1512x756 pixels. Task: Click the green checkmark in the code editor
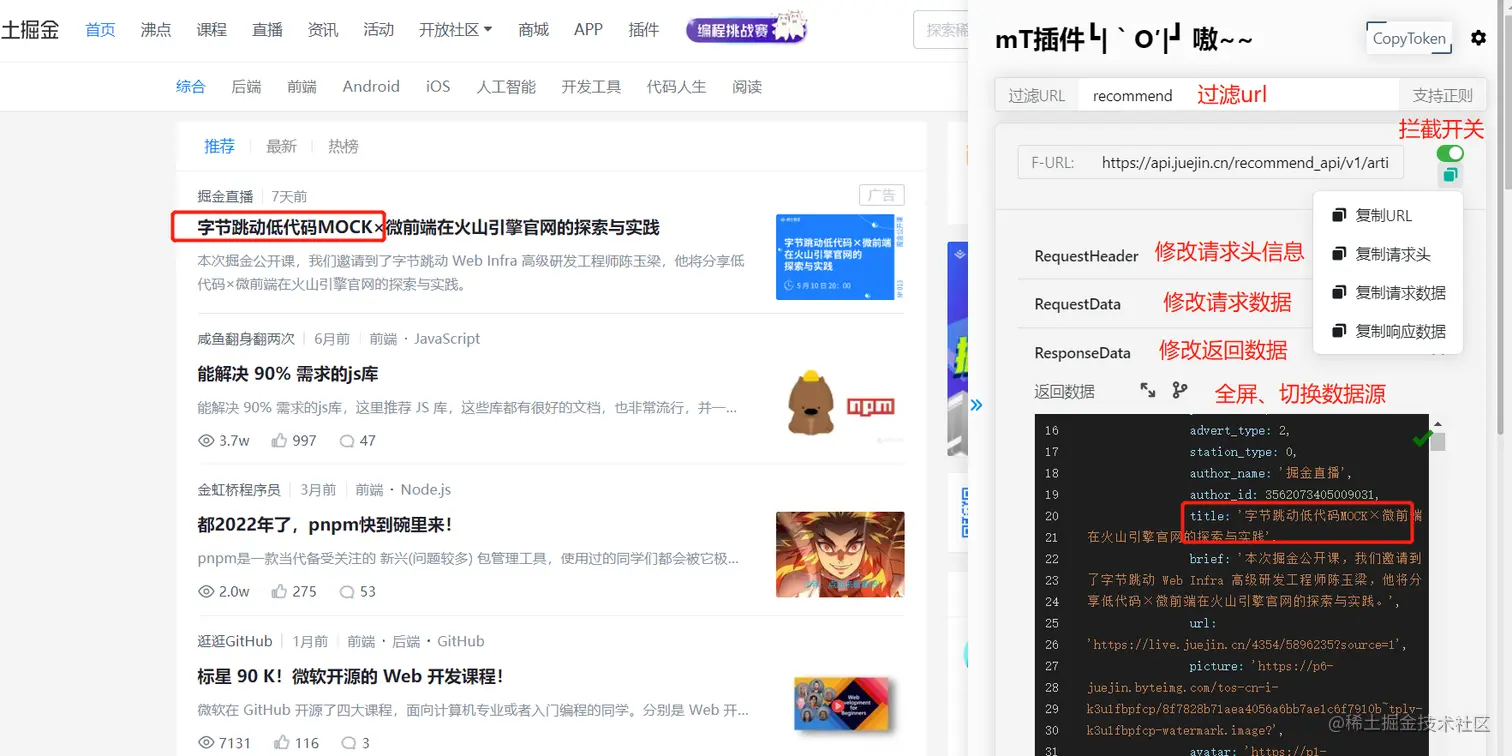1421,439
